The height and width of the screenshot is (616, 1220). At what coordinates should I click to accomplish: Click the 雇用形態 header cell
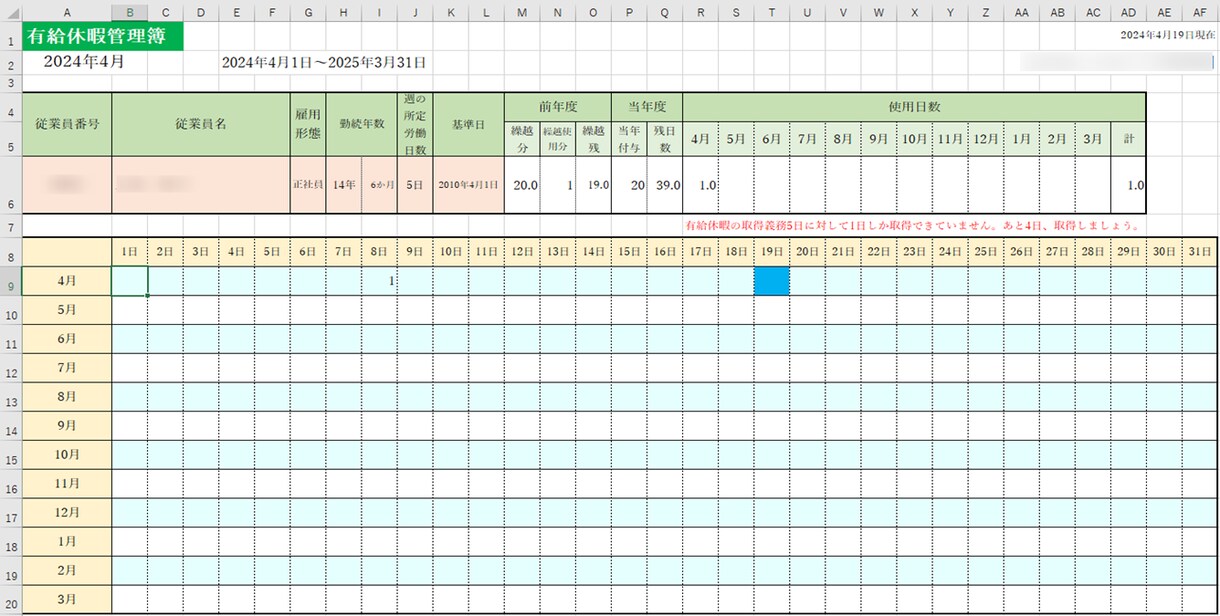tap(308, 125)
